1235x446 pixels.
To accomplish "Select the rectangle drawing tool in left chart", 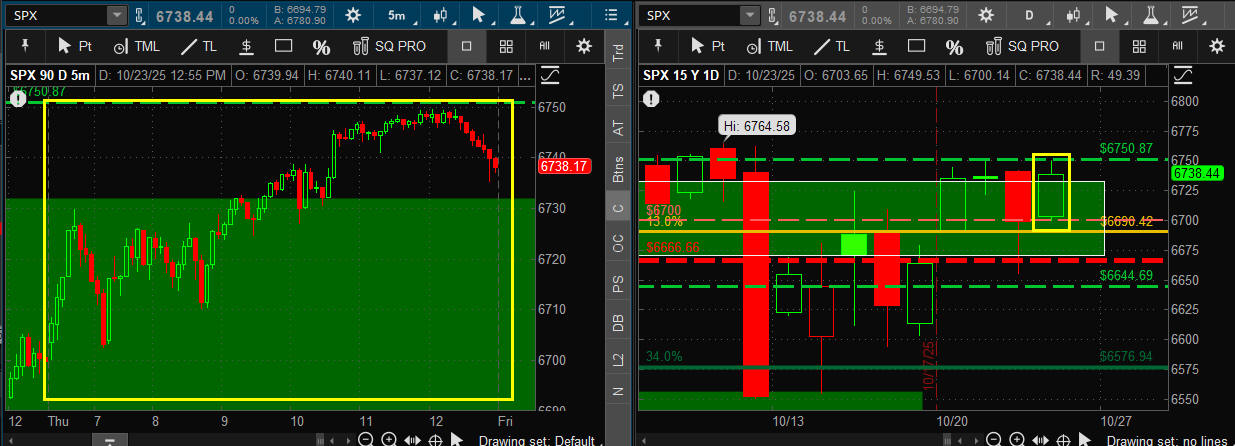I will coord(284,46).
